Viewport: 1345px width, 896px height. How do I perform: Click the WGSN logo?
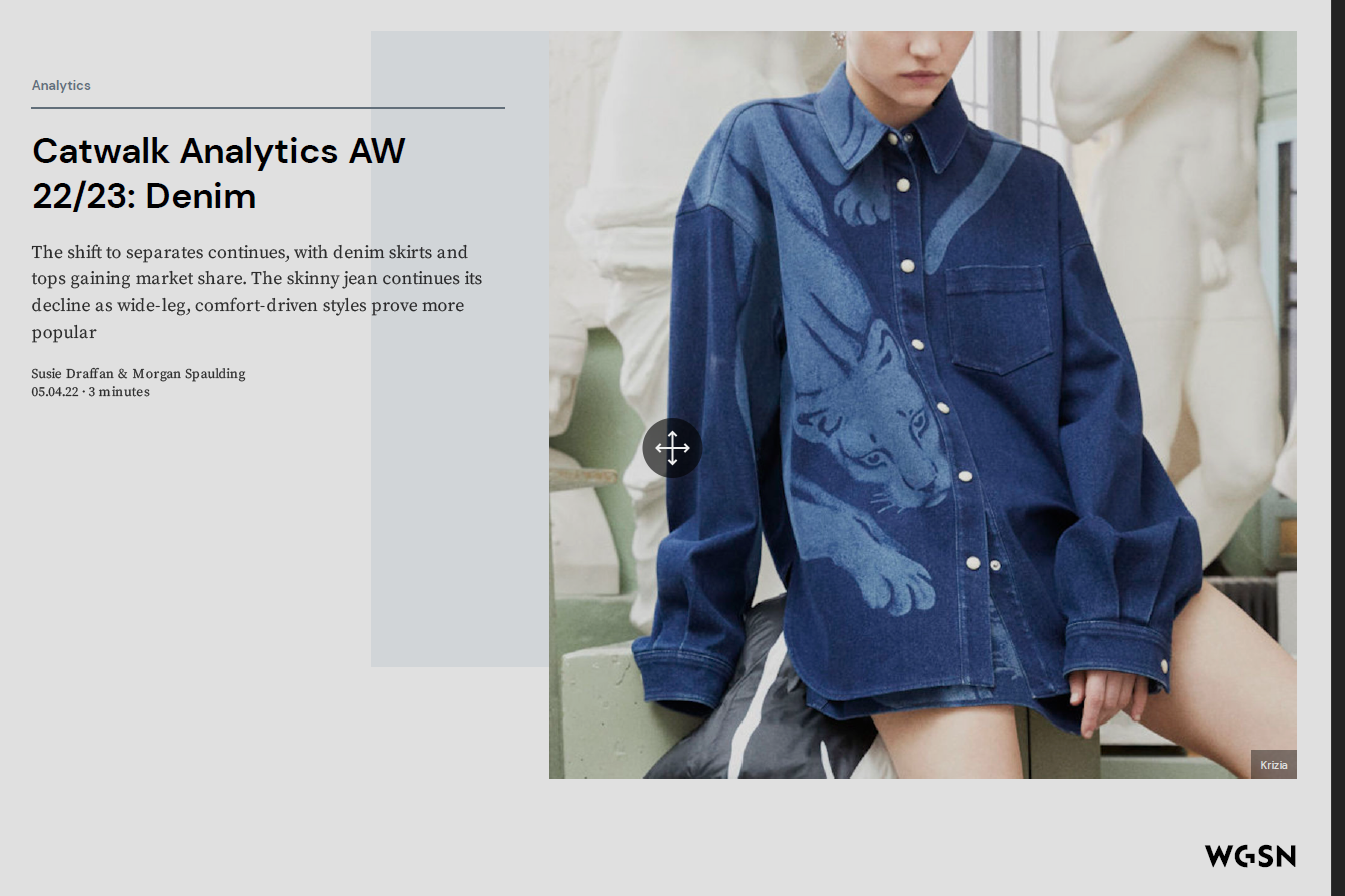(x=1250, y=856)
